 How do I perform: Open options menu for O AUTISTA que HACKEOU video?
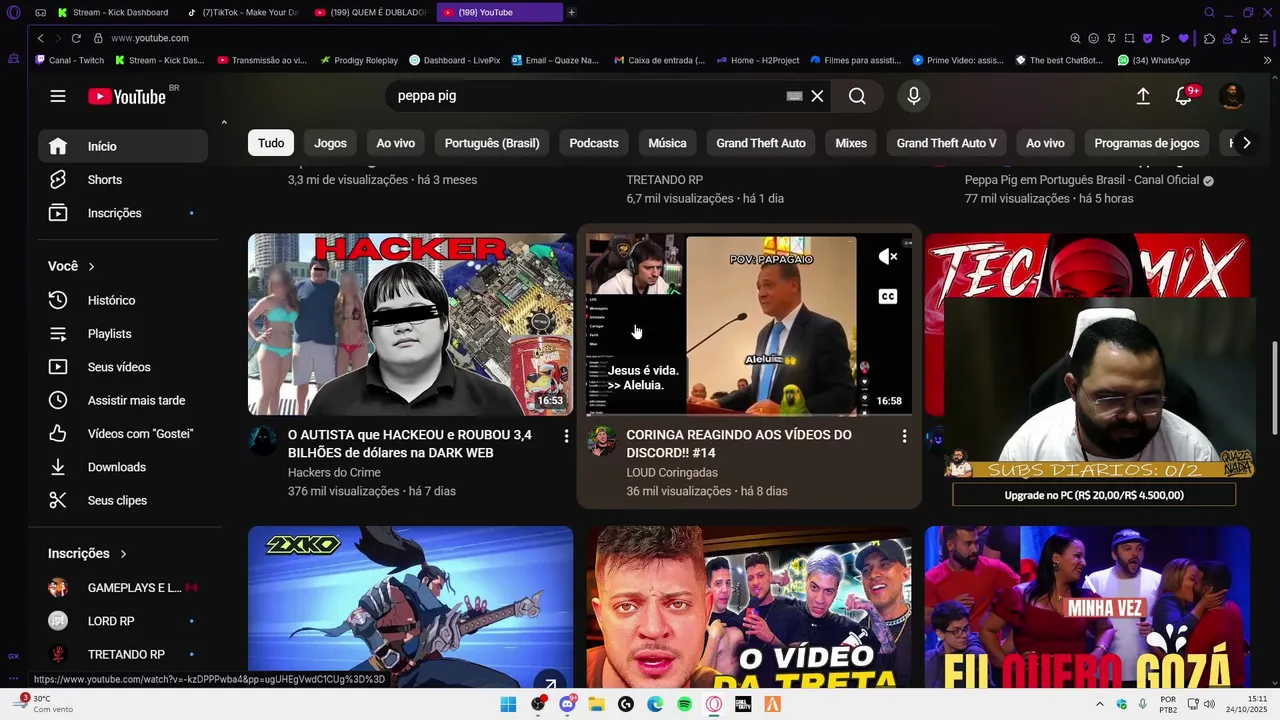pyautogui.click(x=566, y=436)
